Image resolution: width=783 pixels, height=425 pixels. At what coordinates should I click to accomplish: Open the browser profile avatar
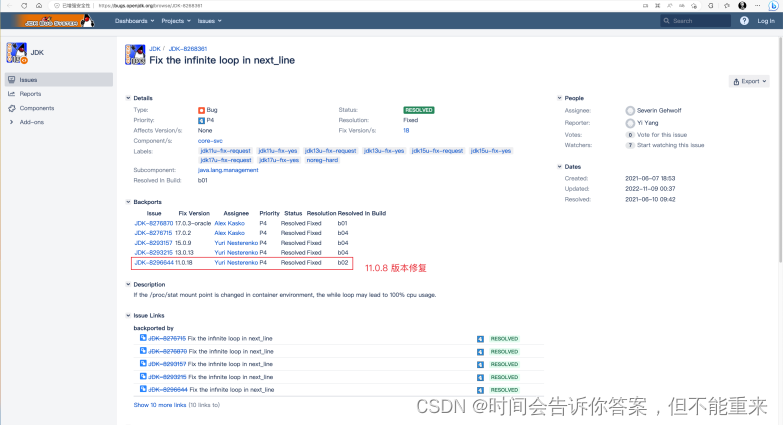pos(742,5)
